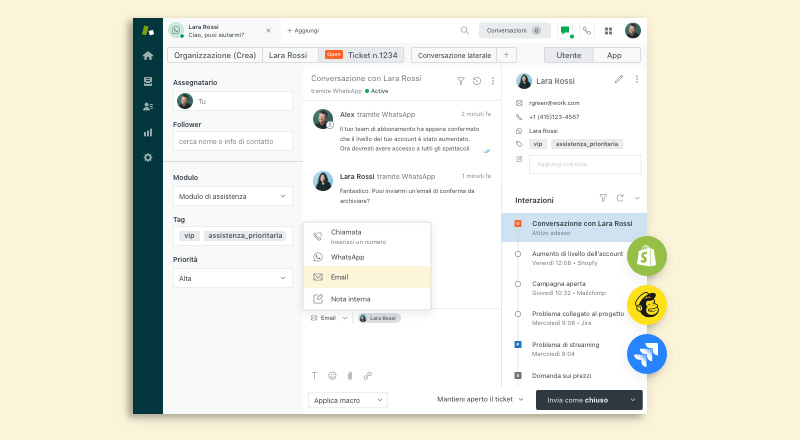
Task: Open Domanda sui prezzi interaction
Action: coord(561,376)
